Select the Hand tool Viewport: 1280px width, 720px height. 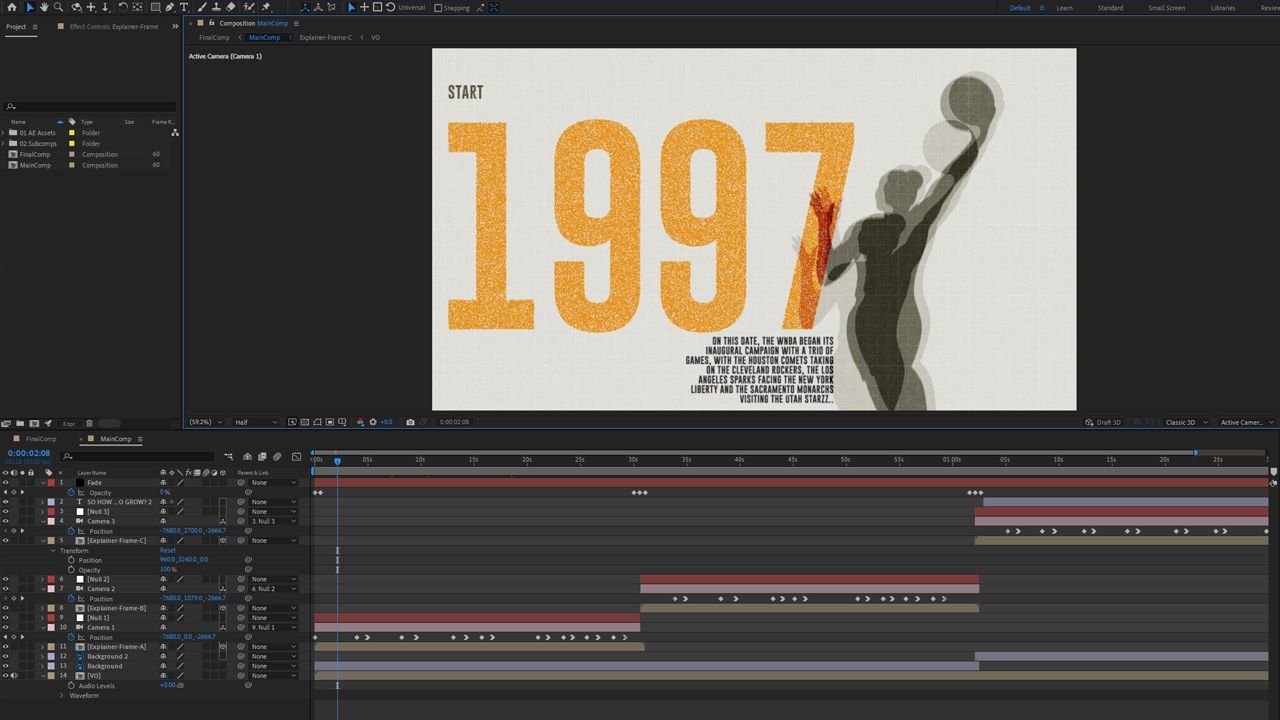(44, 7)
